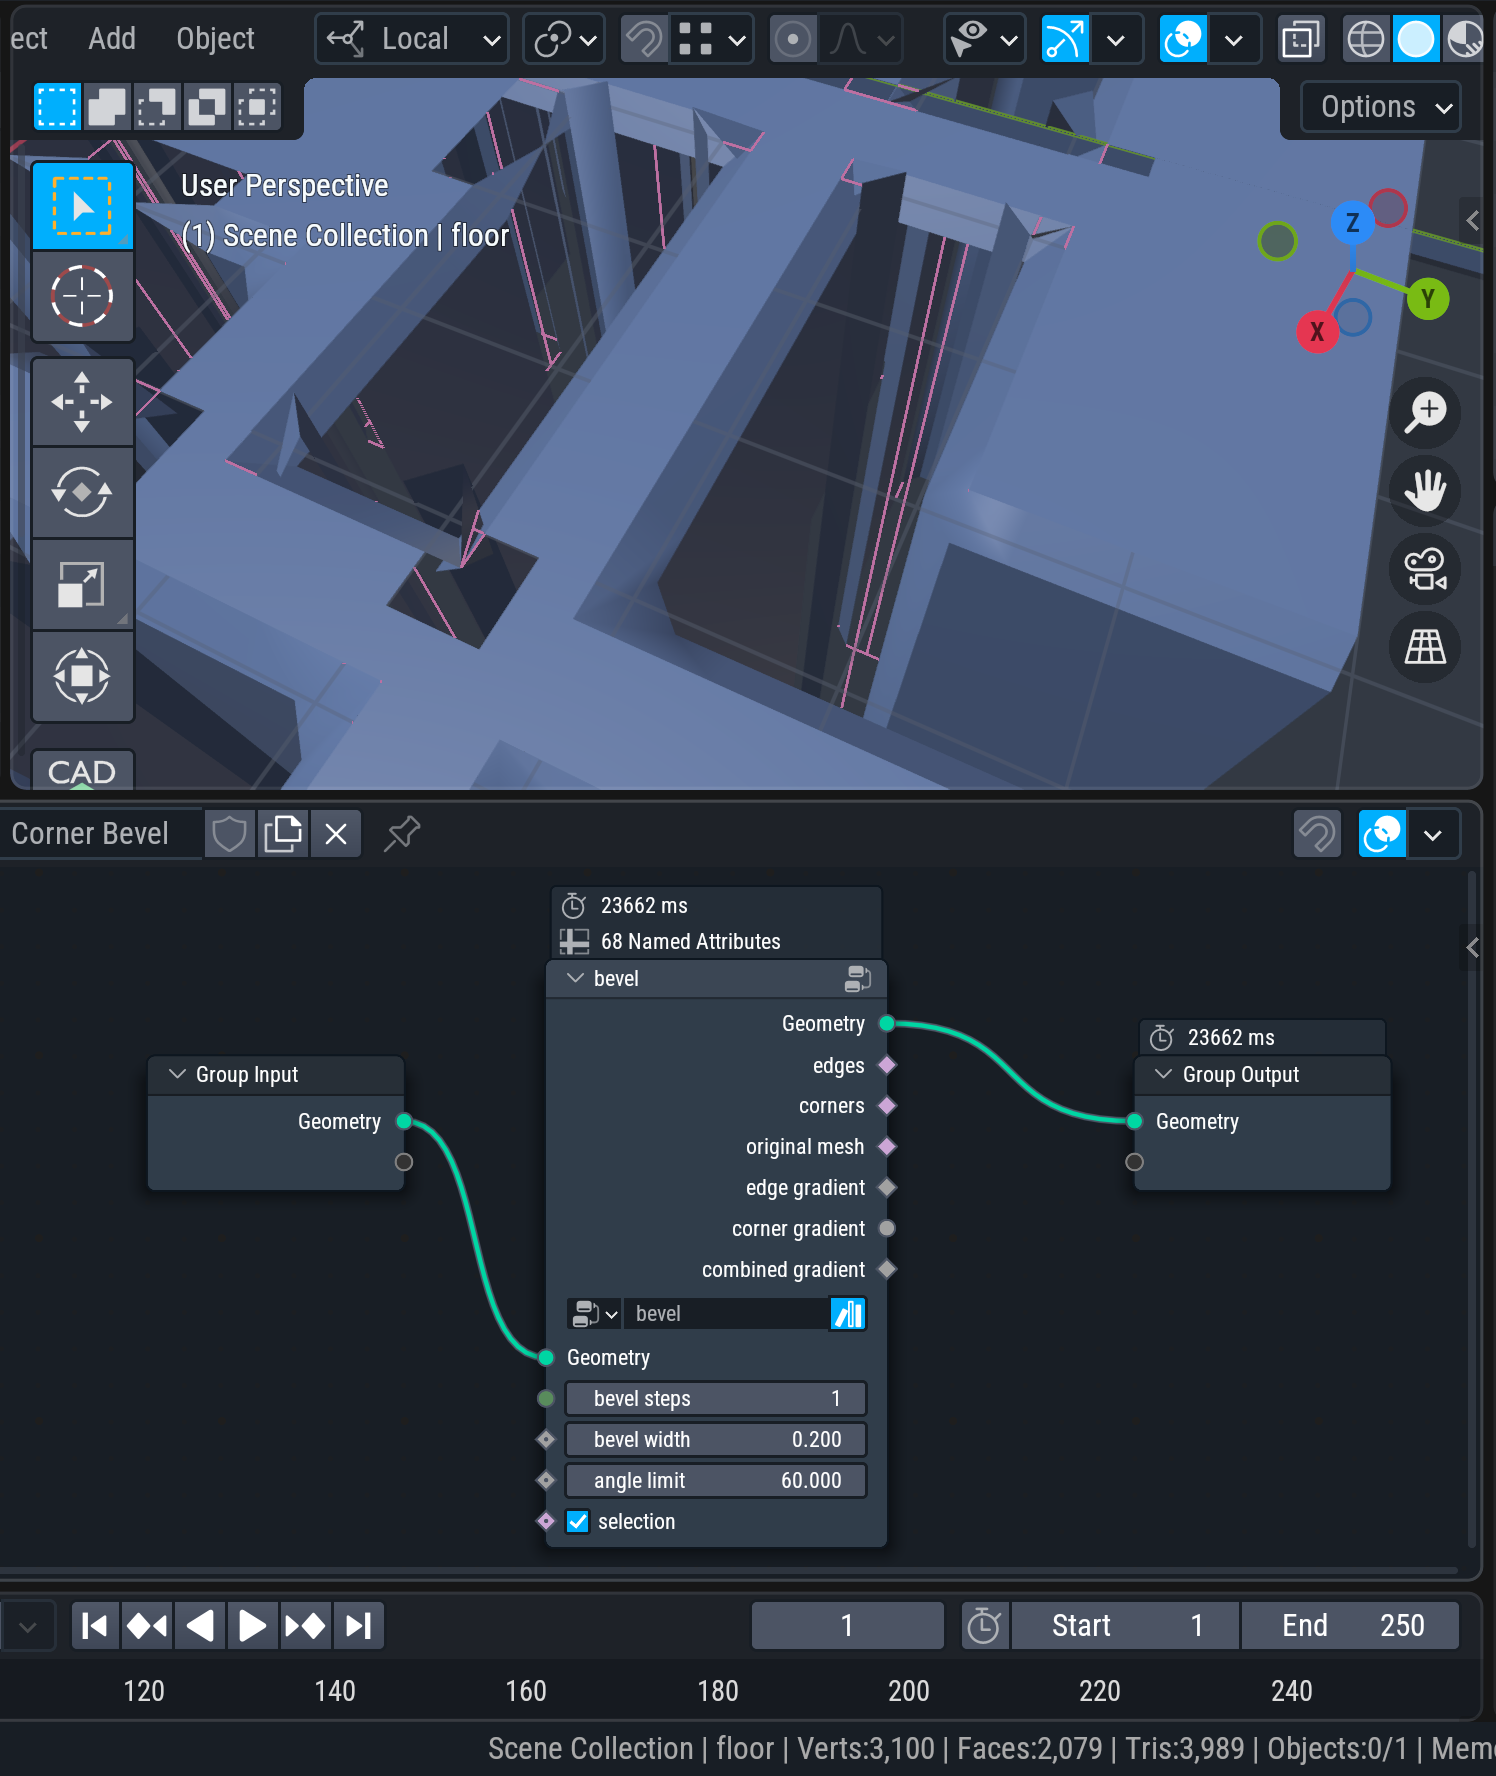Open the Options dropdown
Image resolution: width=1496 pixels, height=1776 pixels.
pyautogui.click(x=1381, y=106)
